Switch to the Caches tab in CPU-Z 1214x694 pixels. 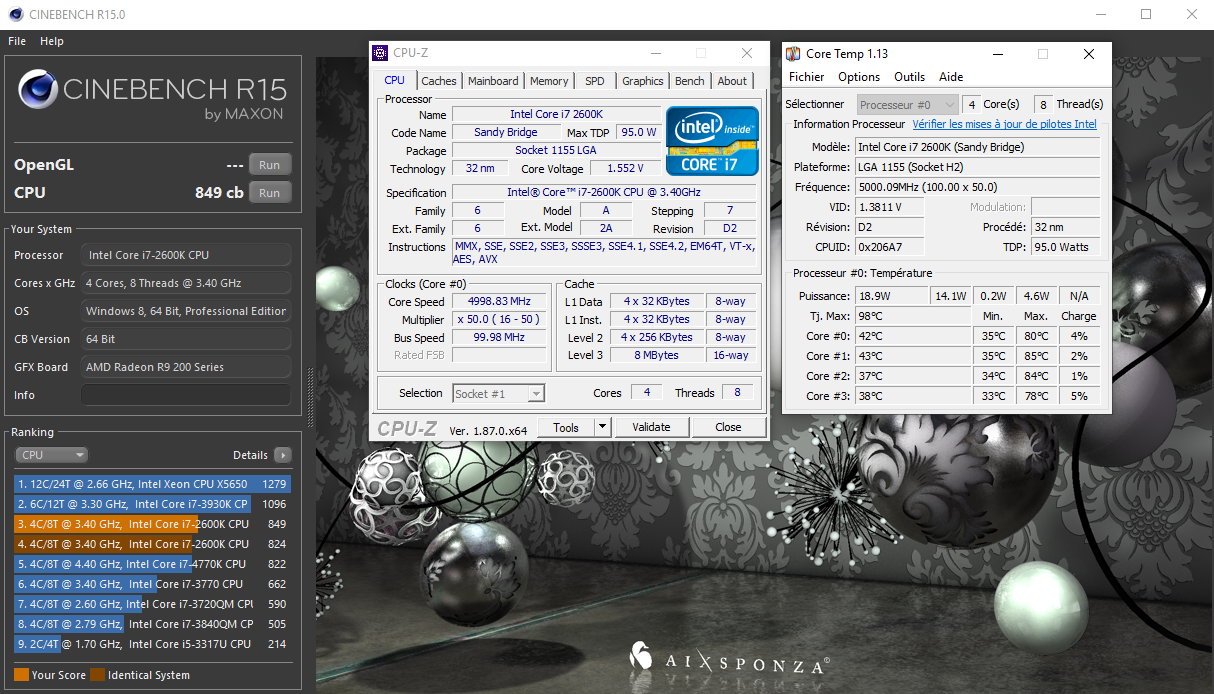pos(439,81)
